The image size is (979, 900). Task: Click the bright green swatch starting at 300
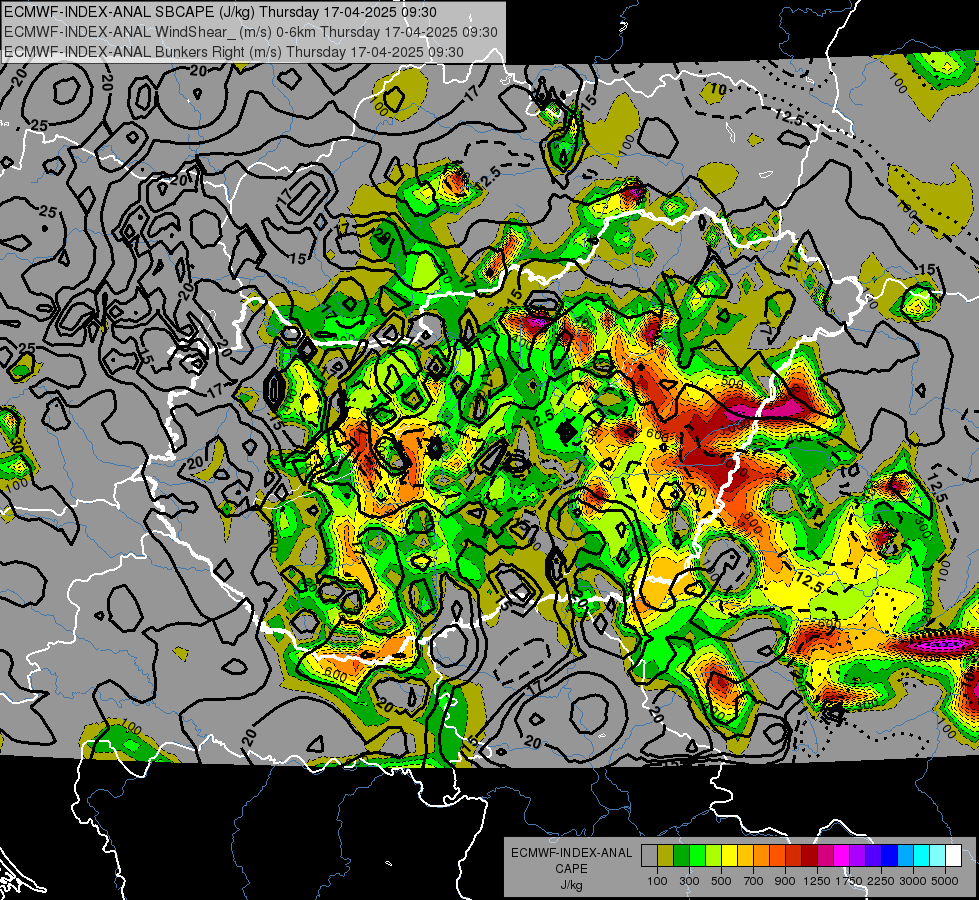point(697,855)
